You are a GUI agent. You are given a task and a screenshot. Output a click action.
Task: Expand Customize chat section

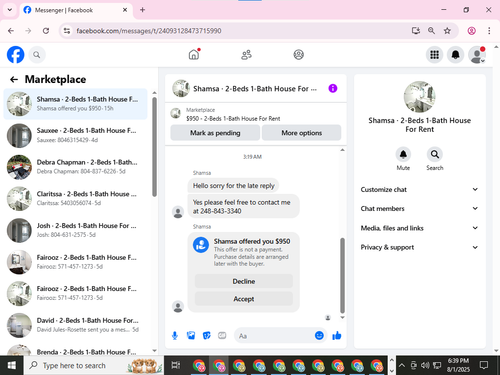(419, 189)
